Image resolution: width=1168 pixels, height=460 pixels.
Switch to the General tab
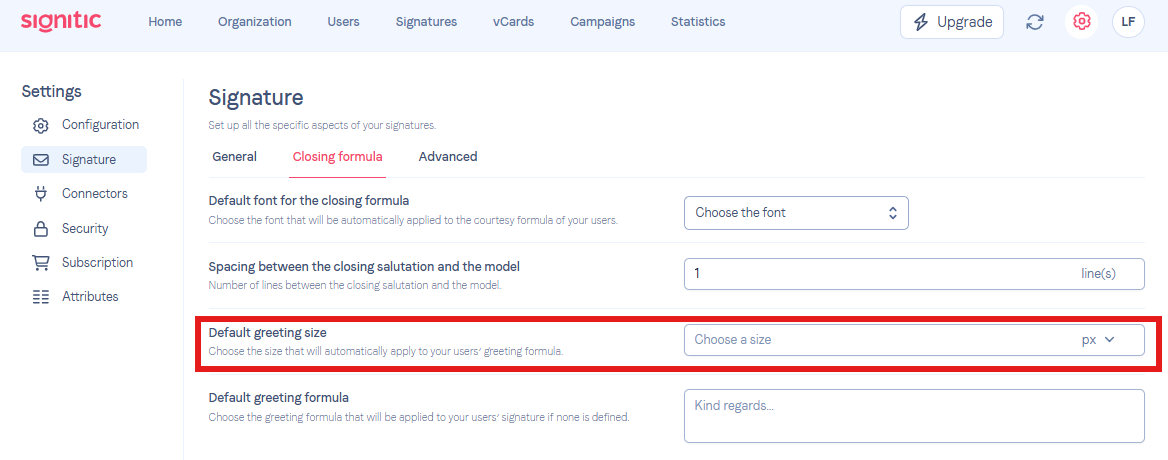[x=235, y=156]
